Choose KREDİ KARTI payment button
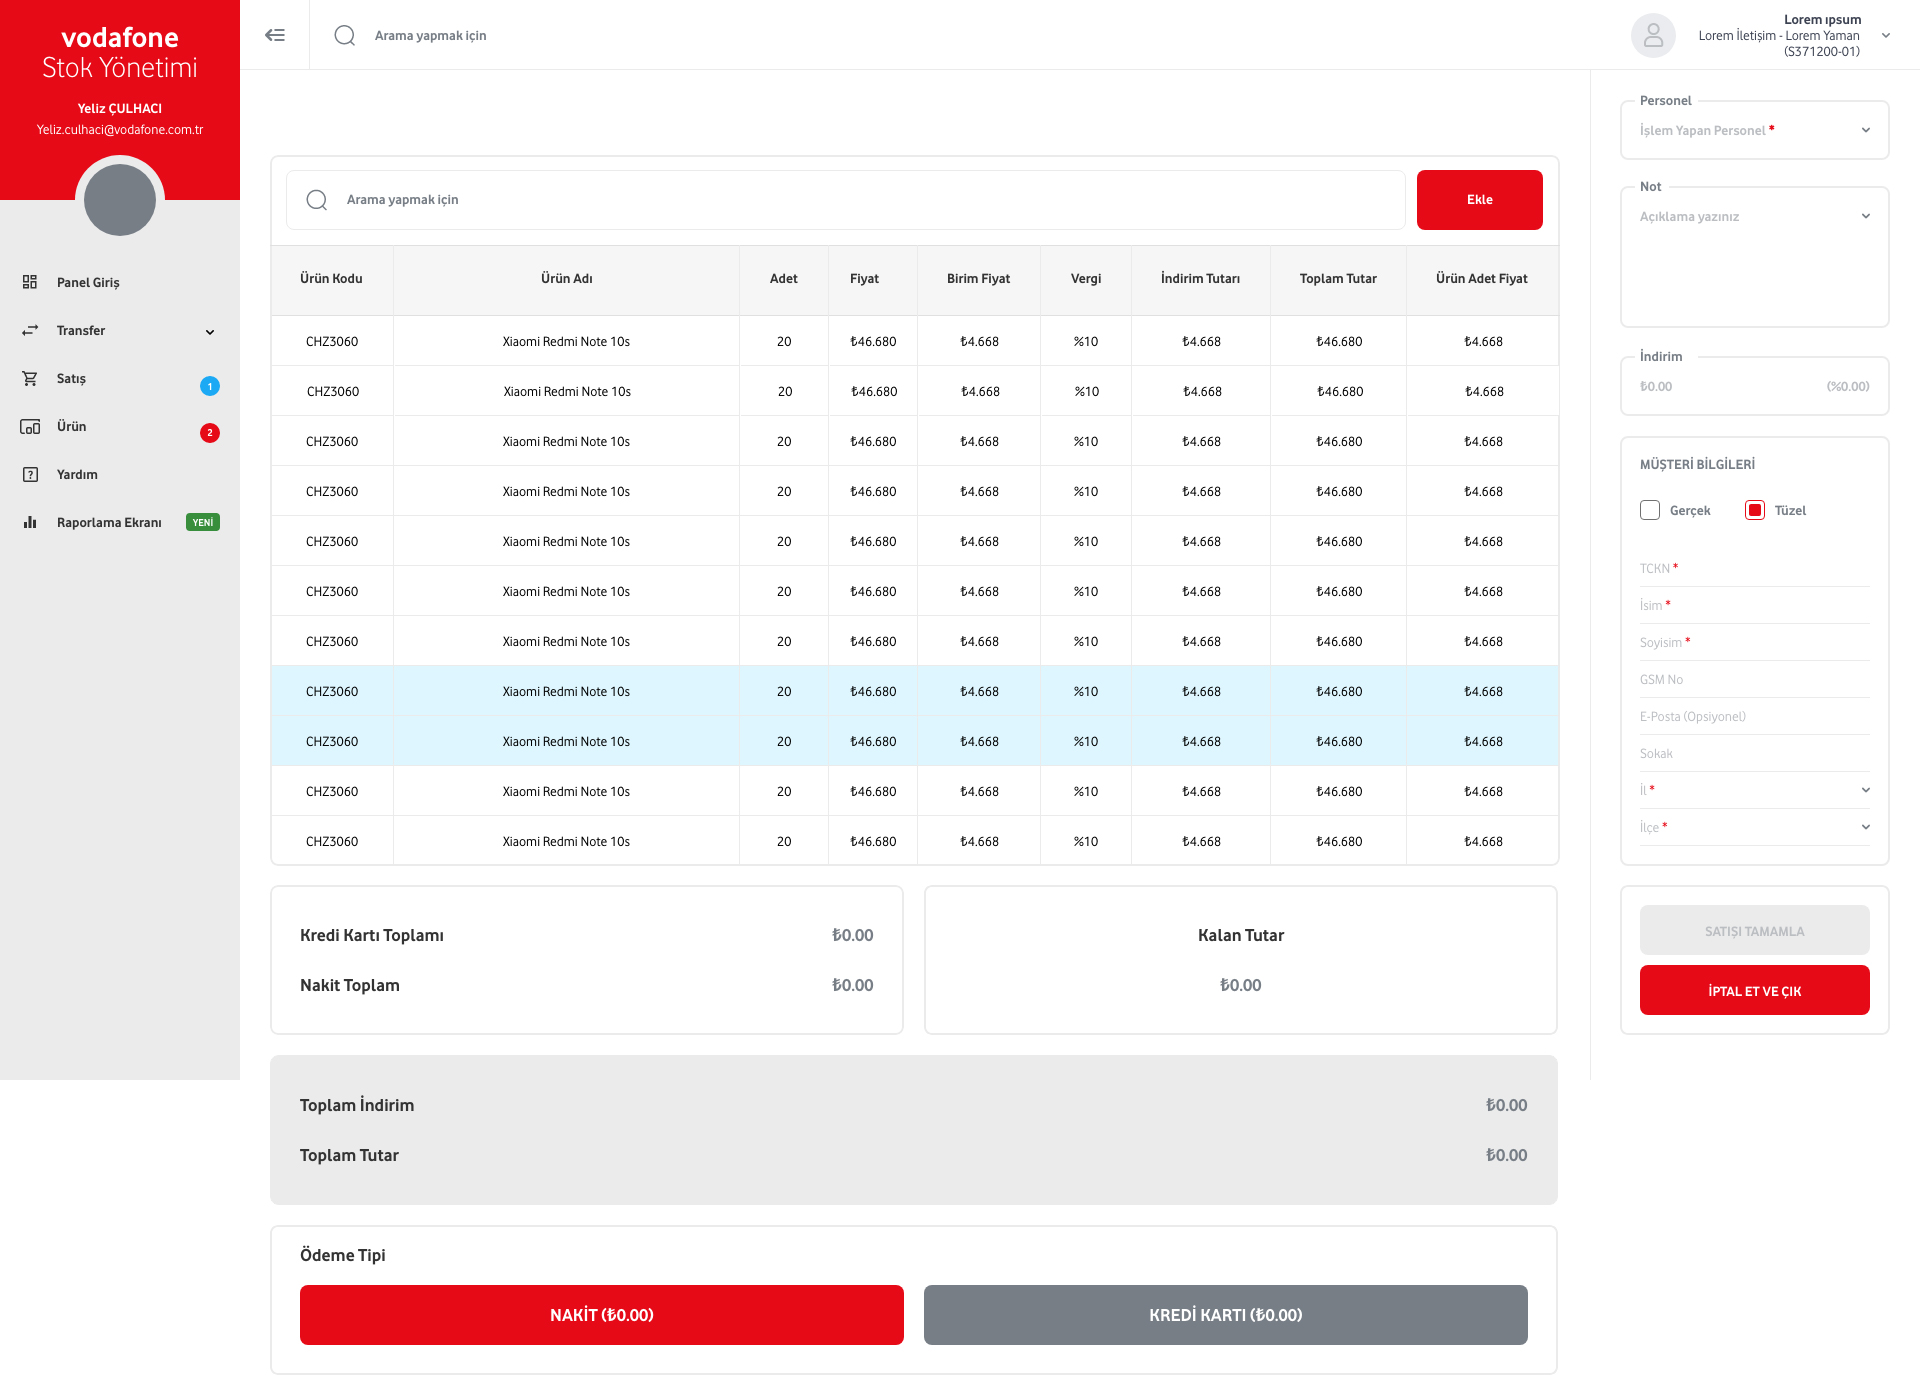Viewport: 1920px width, 1375px height. tap(1226, 1315)
